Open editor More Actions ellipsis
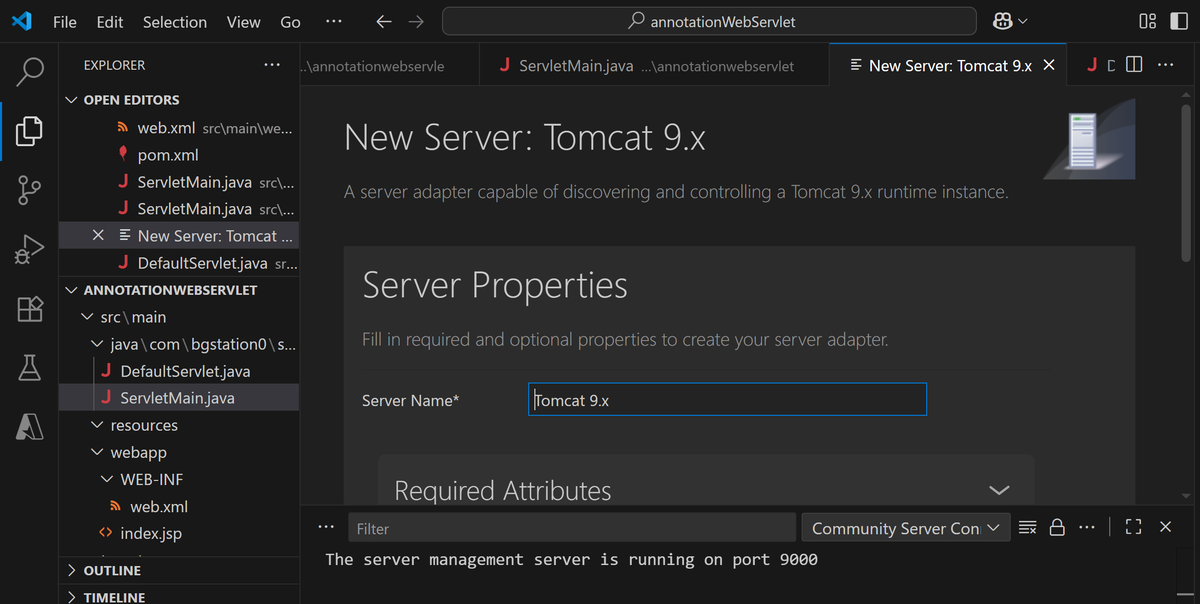This screenshot has height=604, width=1200. pos(1165,65)
